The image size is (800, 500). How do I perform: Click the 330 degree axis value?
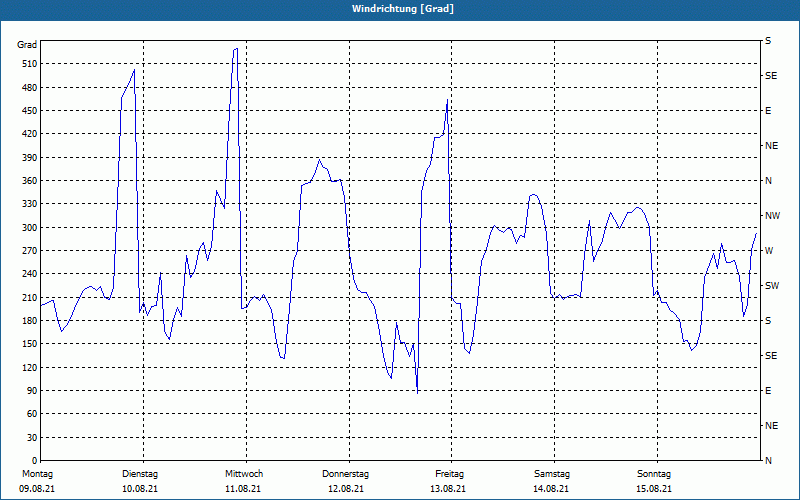[30, 204]
